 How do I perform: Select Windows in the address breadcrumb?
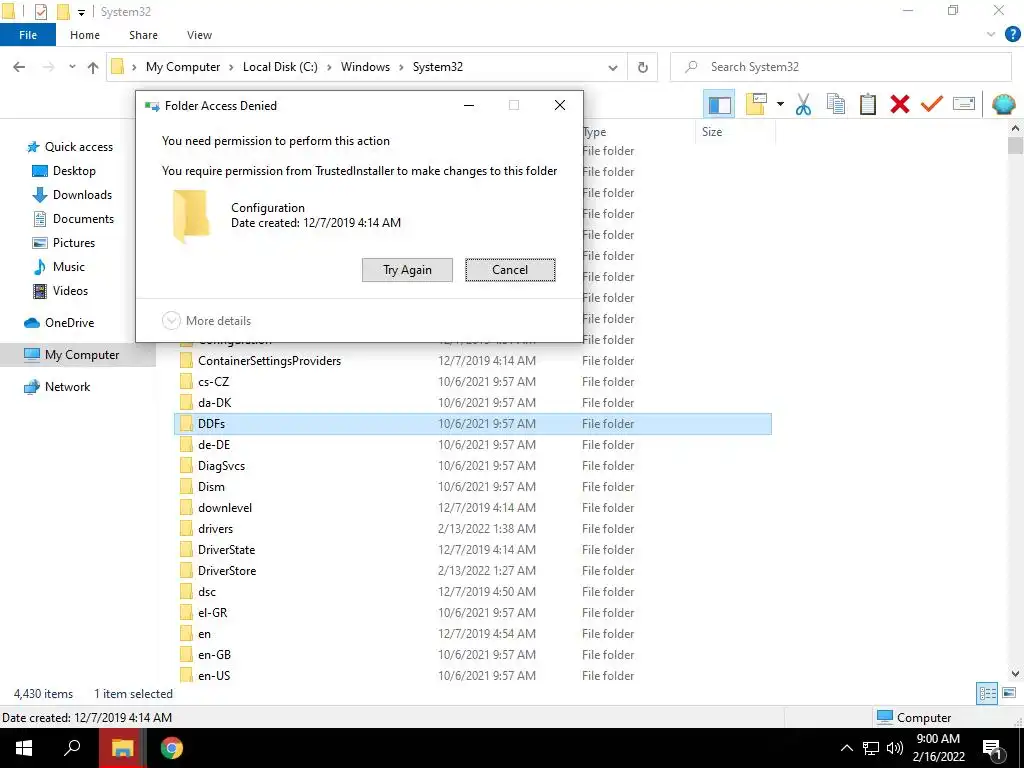365,67
